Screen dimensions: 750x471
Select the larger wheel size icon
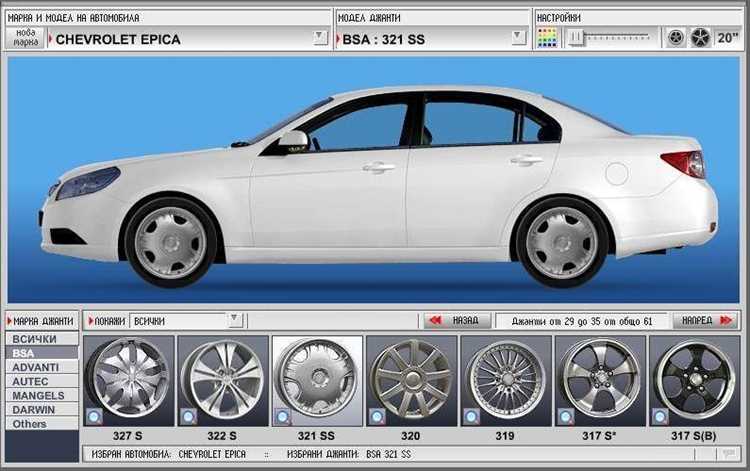click(700, 38)
